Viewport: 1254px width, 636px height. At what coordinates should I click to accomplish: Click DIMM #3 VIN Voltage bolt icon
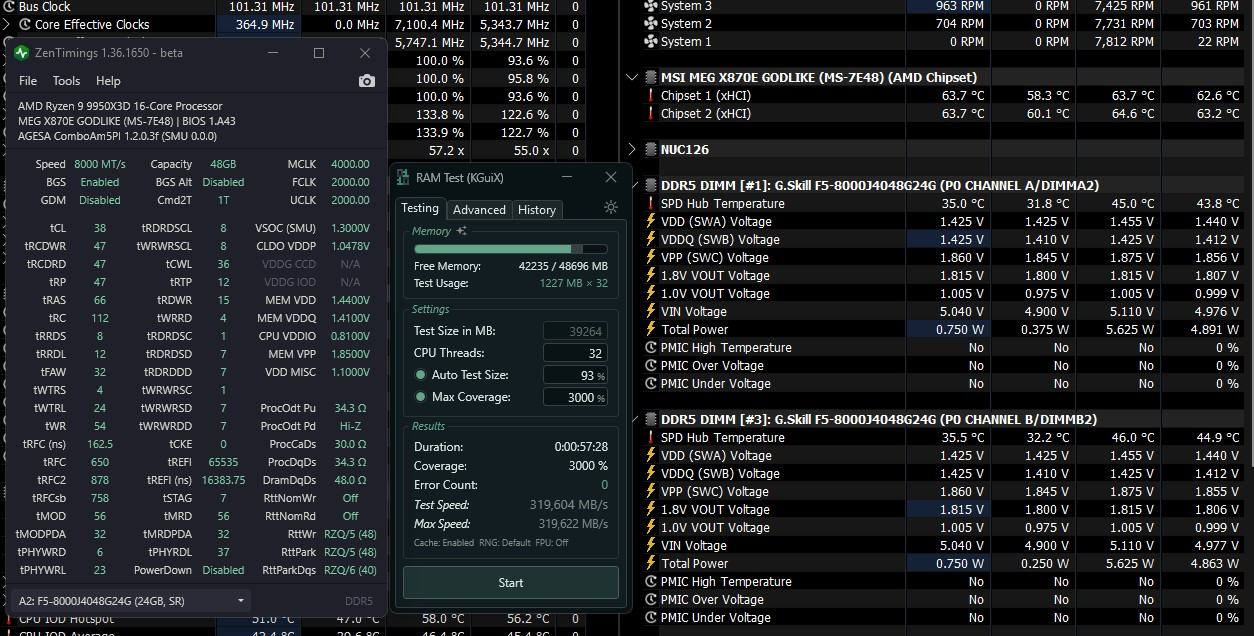(651, 545)
